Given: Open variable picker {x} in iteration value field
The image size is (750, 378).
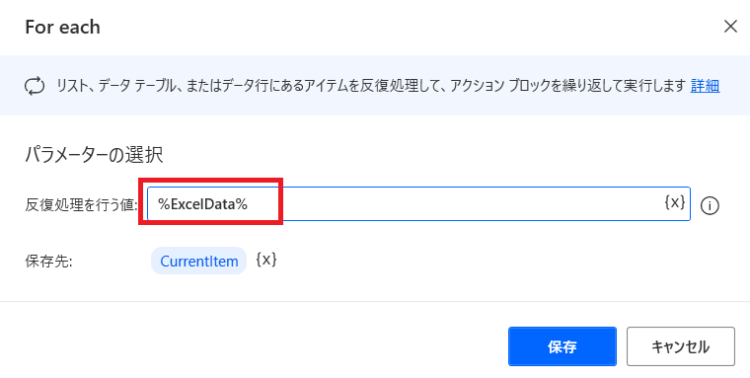Looking at the screenshot, I should pyautogui.click(x=675, y=203).
